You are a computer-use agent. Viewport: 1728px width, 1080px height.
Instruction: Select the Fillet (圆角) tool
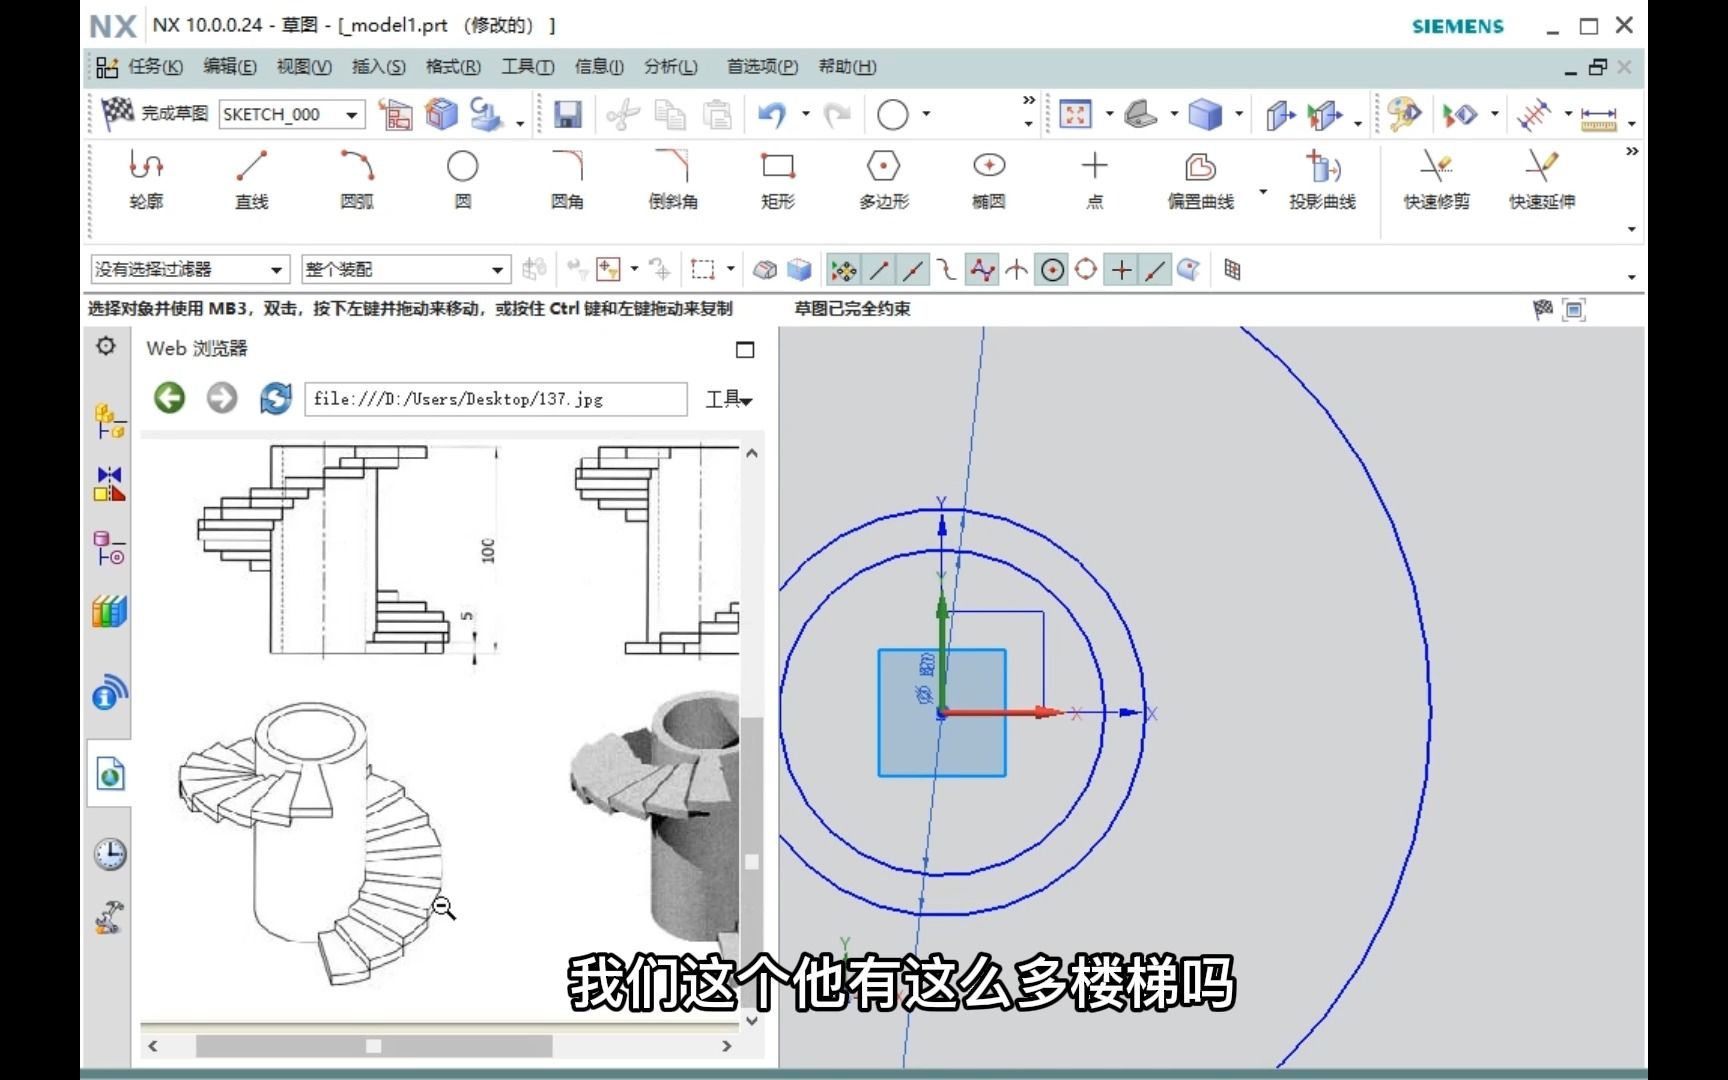click(x=567, y=180)
